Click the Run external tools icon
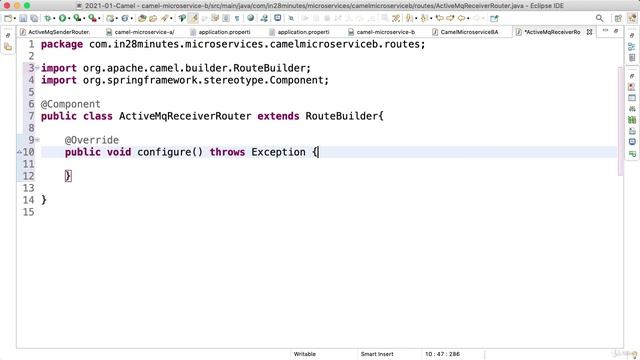This screenshot has height=360, width=640. coord(92,18)
